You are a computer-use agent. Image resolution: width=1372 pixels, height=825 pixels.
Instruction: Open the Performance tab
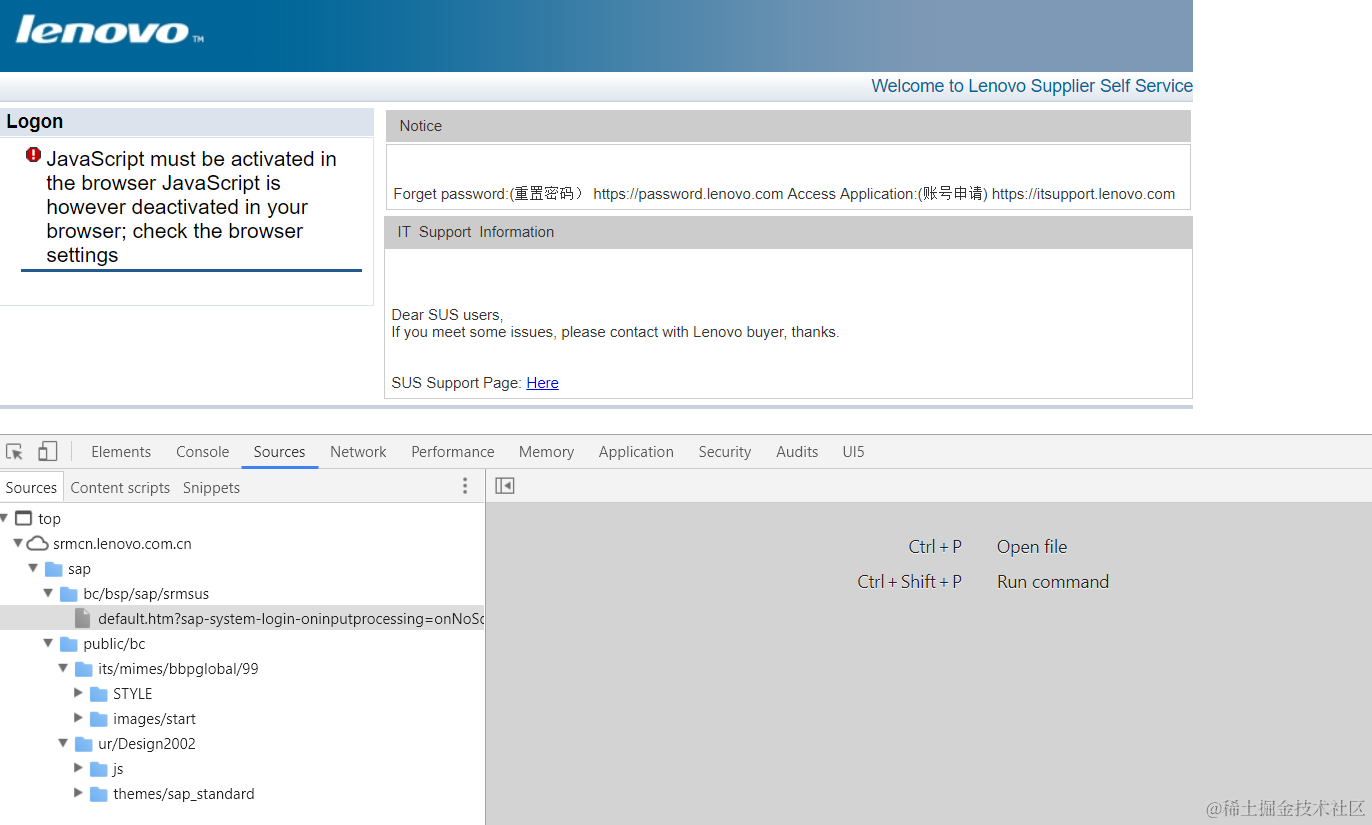point(453,452)
